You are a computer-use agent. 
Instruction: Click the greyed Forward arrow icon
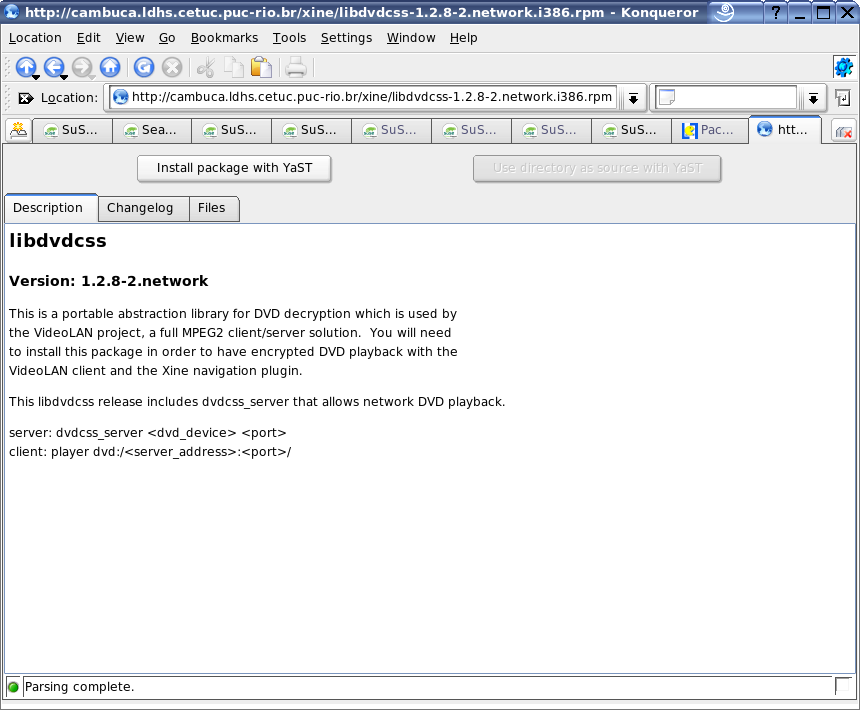[x=82, y=67]
